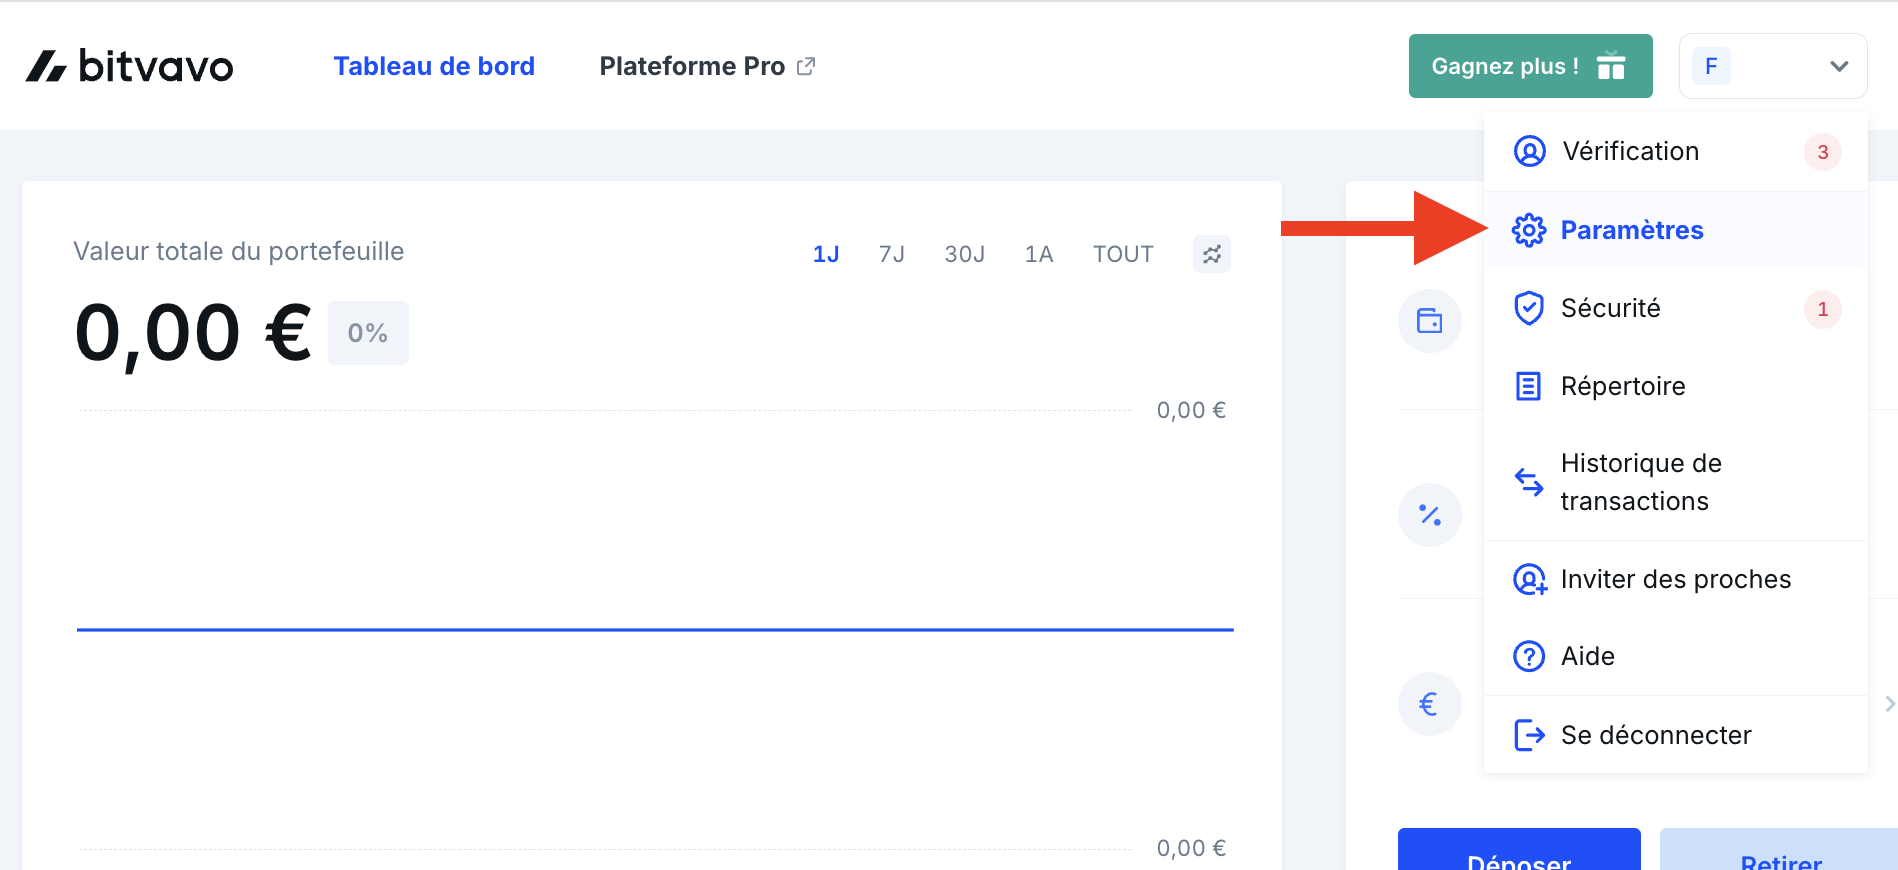Click the badge showing 1 on Sécurité
This screenshot has height=870, width=1898.
pos(1822,309)
